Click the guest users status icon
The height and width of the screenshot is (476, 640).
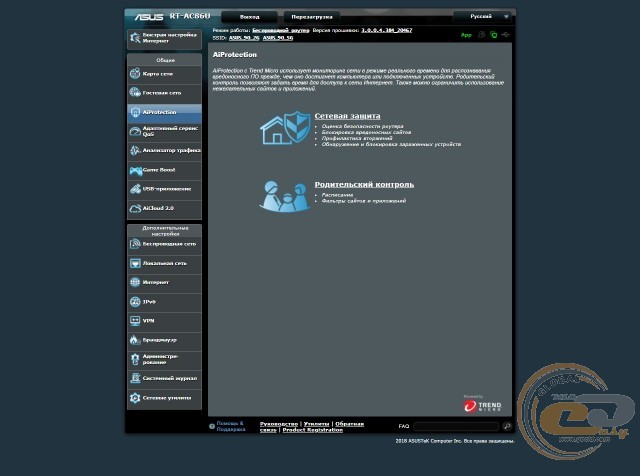pos(482,35)
